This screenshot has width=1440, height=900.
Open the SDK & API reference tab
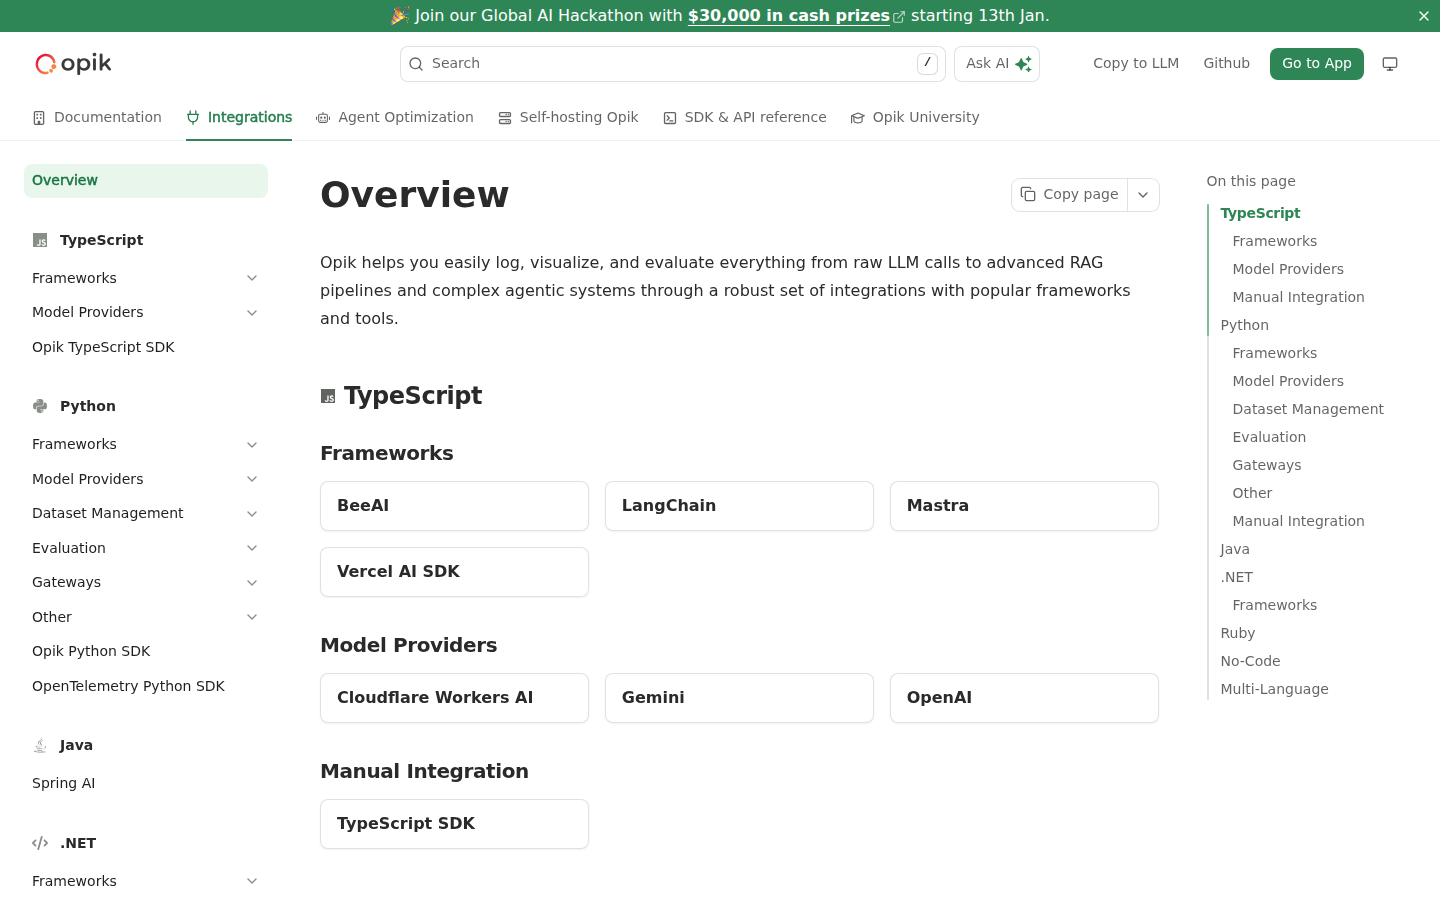tap(744, 118)
